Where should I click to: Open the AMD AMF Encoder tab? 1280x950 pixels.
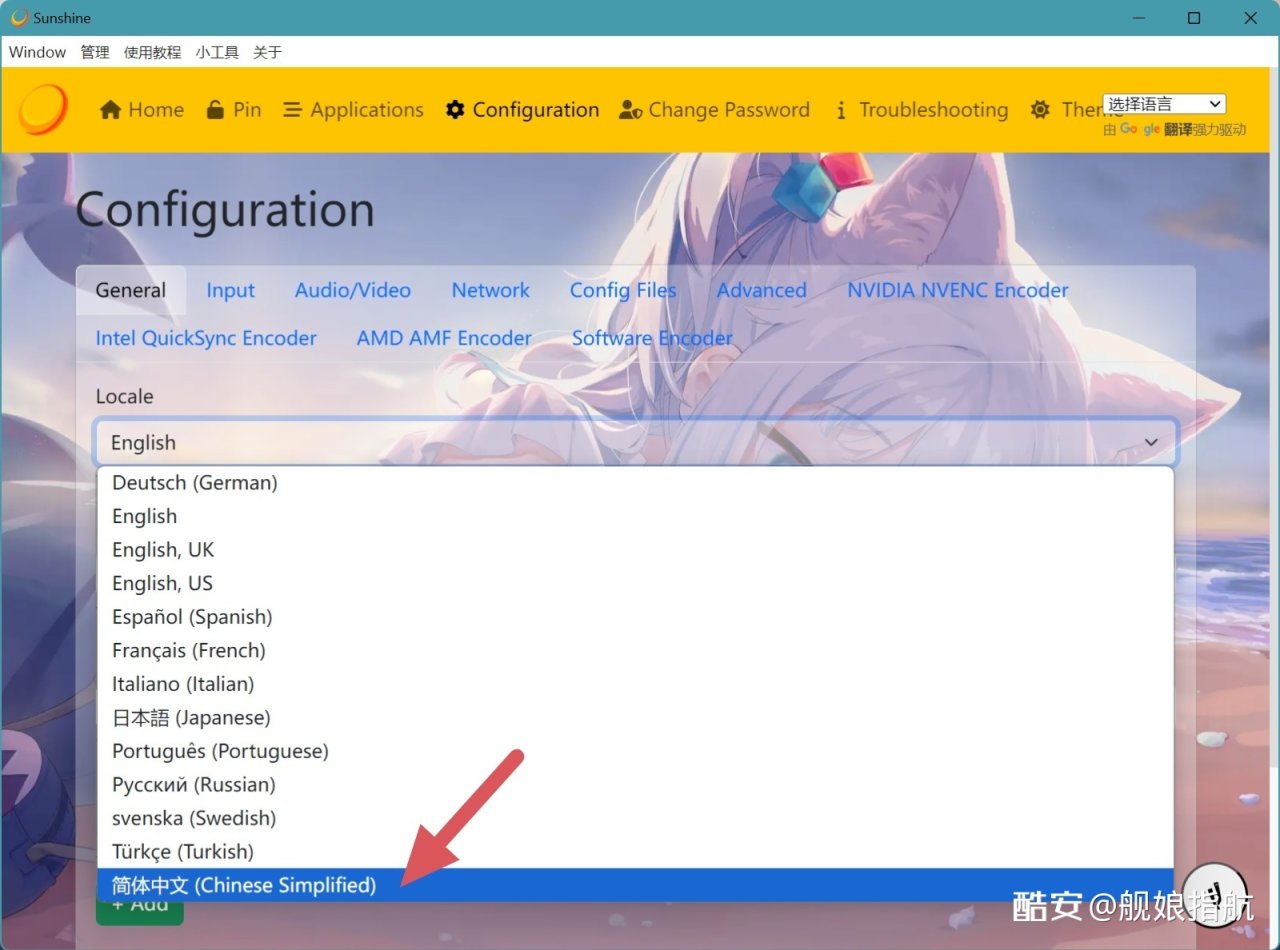coord(444,338)
